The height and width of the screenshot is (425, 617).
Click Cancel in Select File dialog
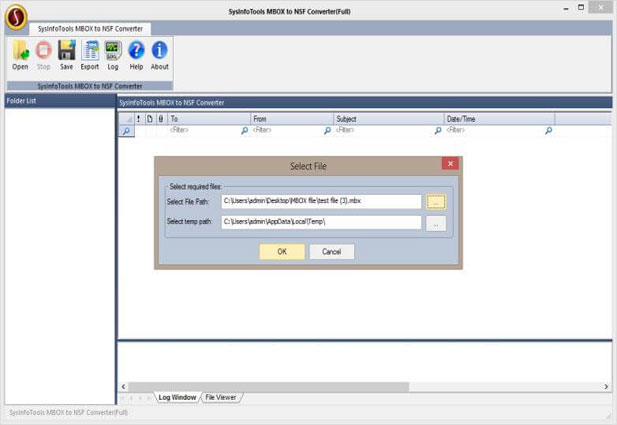click(332, 251)
